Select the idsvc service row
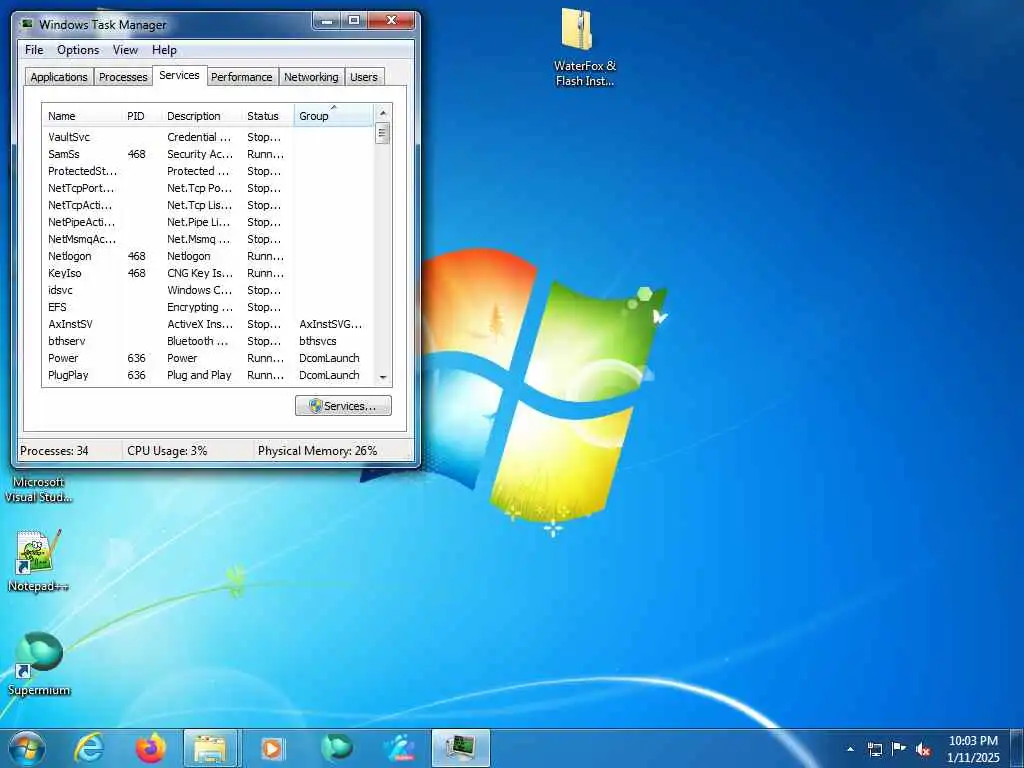The width and height of the screenshot is (1024, 768). 208,290
